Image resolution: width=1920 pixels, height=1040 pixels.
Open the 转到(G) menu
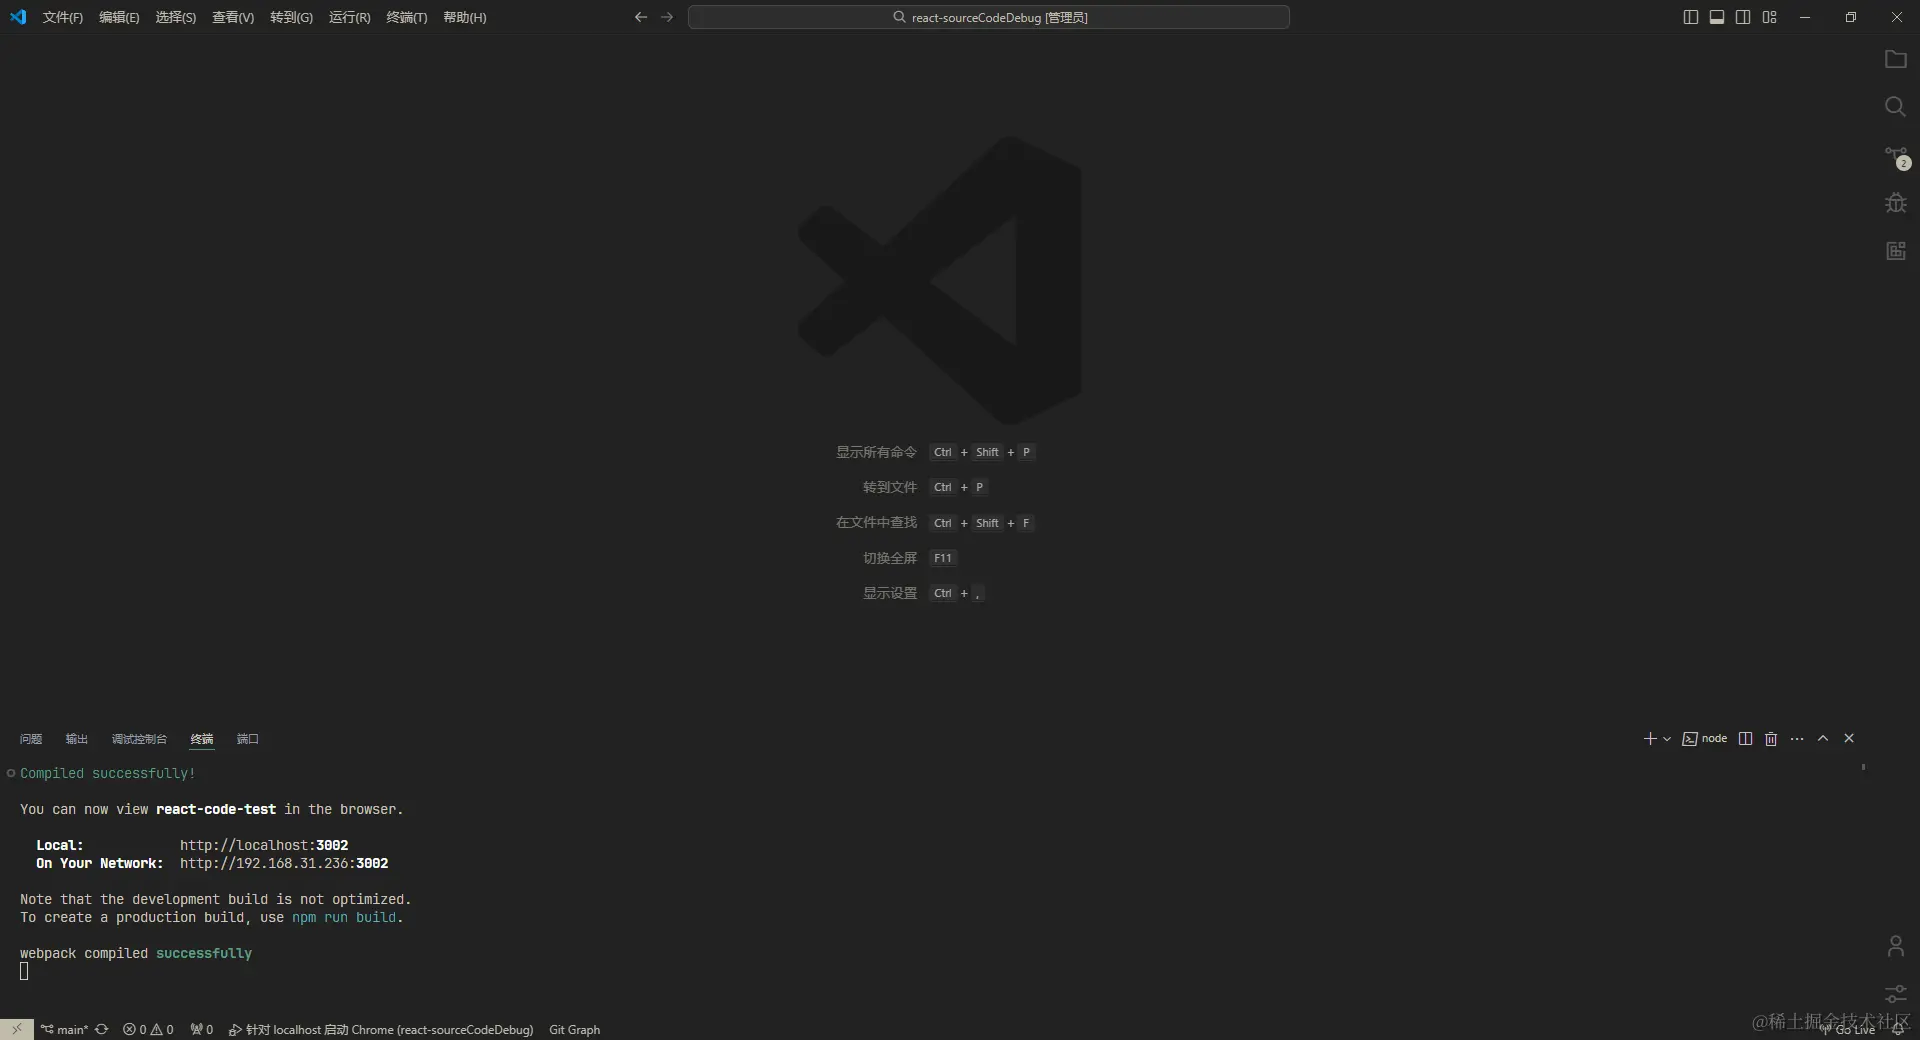tap(291, 17)
